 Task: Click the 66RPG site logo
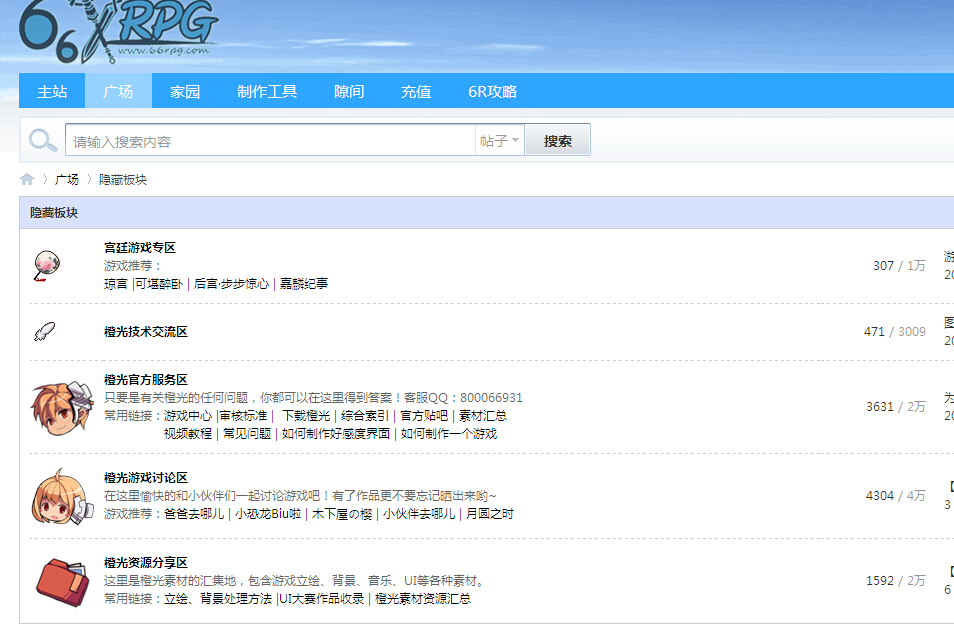pos(119,32)
